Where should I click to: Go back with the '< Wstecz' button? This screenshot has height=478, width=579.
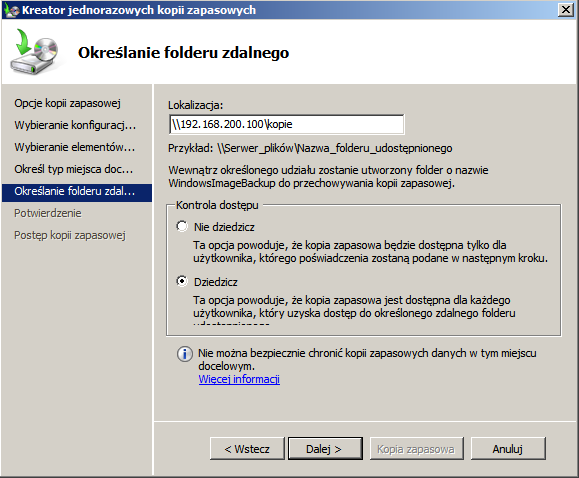coord(247,448)
